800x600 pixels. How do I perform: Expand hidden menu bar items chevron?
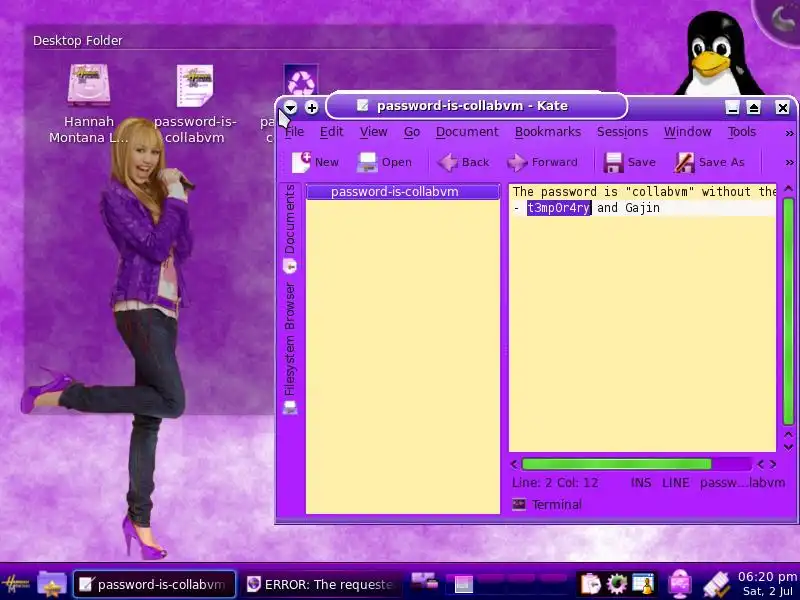[789, 133]
